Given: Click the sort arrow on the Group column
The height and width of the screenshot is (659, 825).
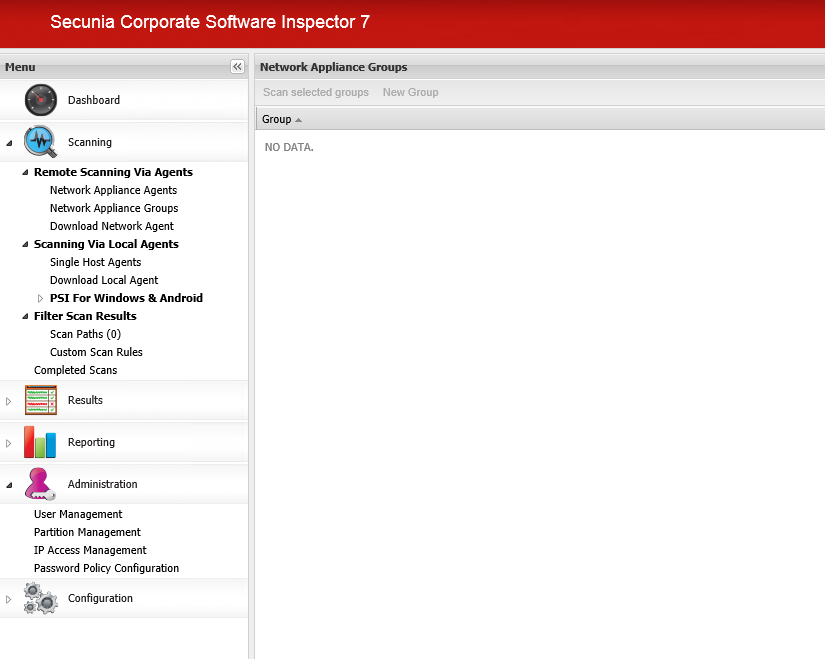Looking at the screenshot, I should click(297, 118).
